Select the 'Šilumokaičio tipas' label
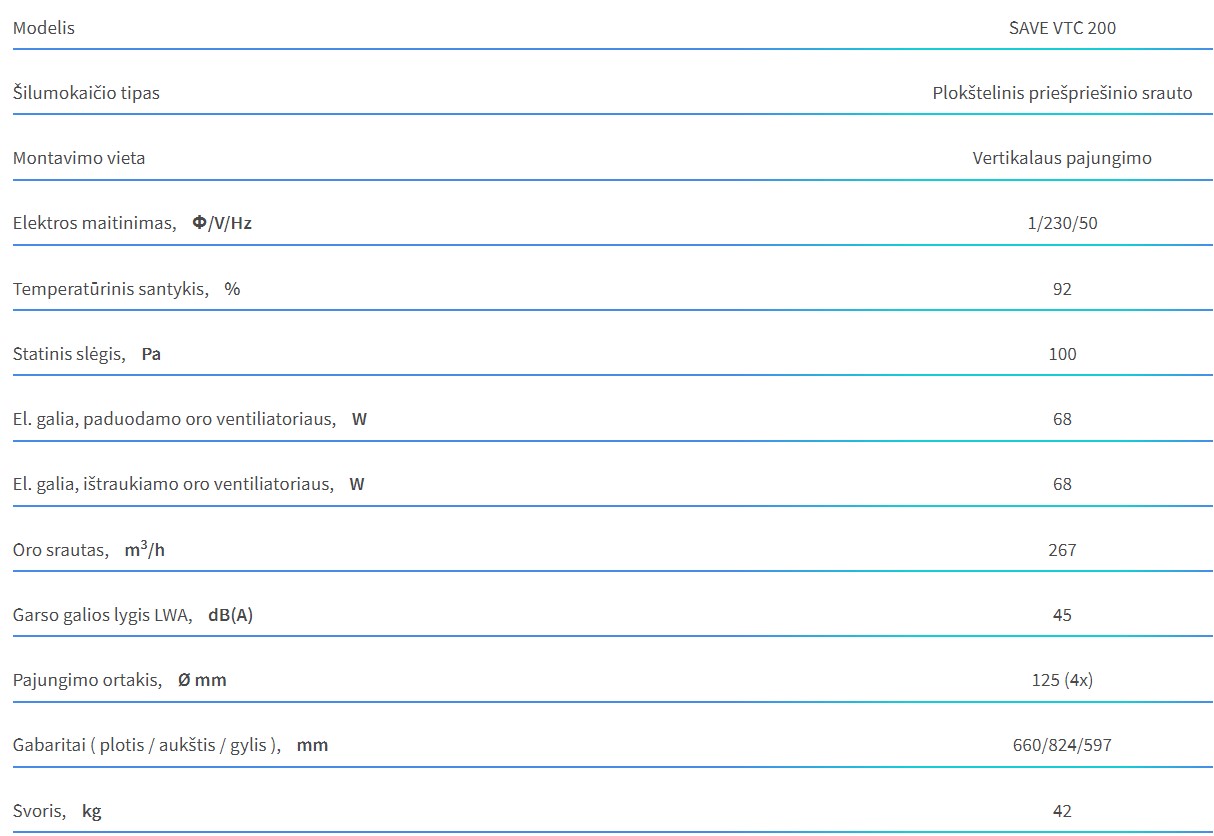 click(86, 93)
